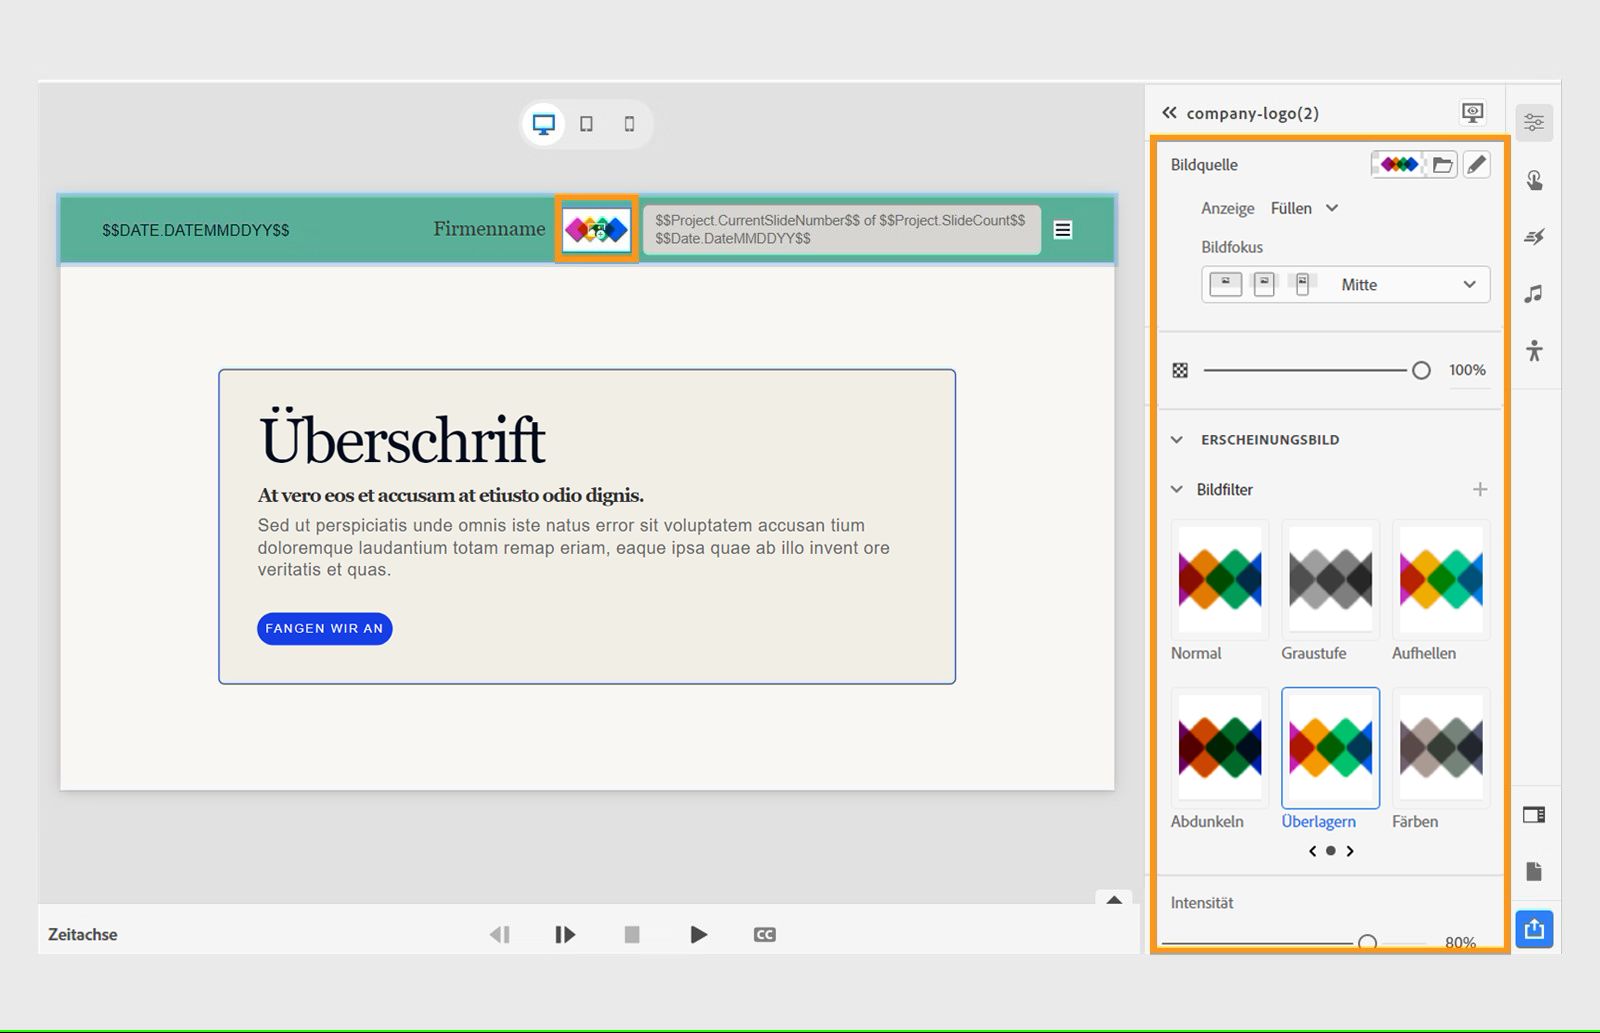Click the Bildquelle image thumbnail

[1399, 164]
